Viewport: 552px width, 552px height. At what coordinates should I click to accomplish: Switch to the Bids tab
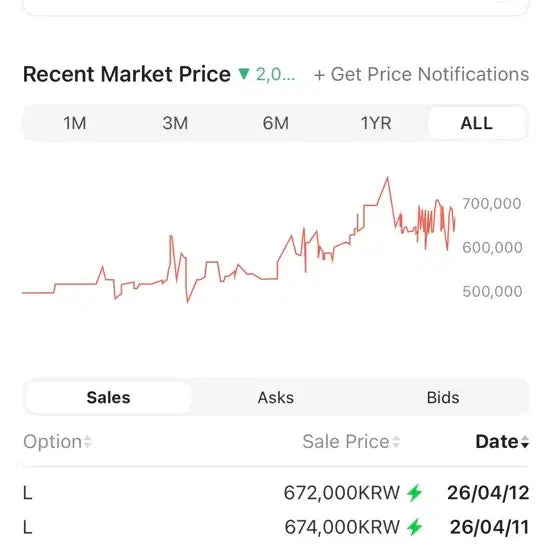click(443, 397)
